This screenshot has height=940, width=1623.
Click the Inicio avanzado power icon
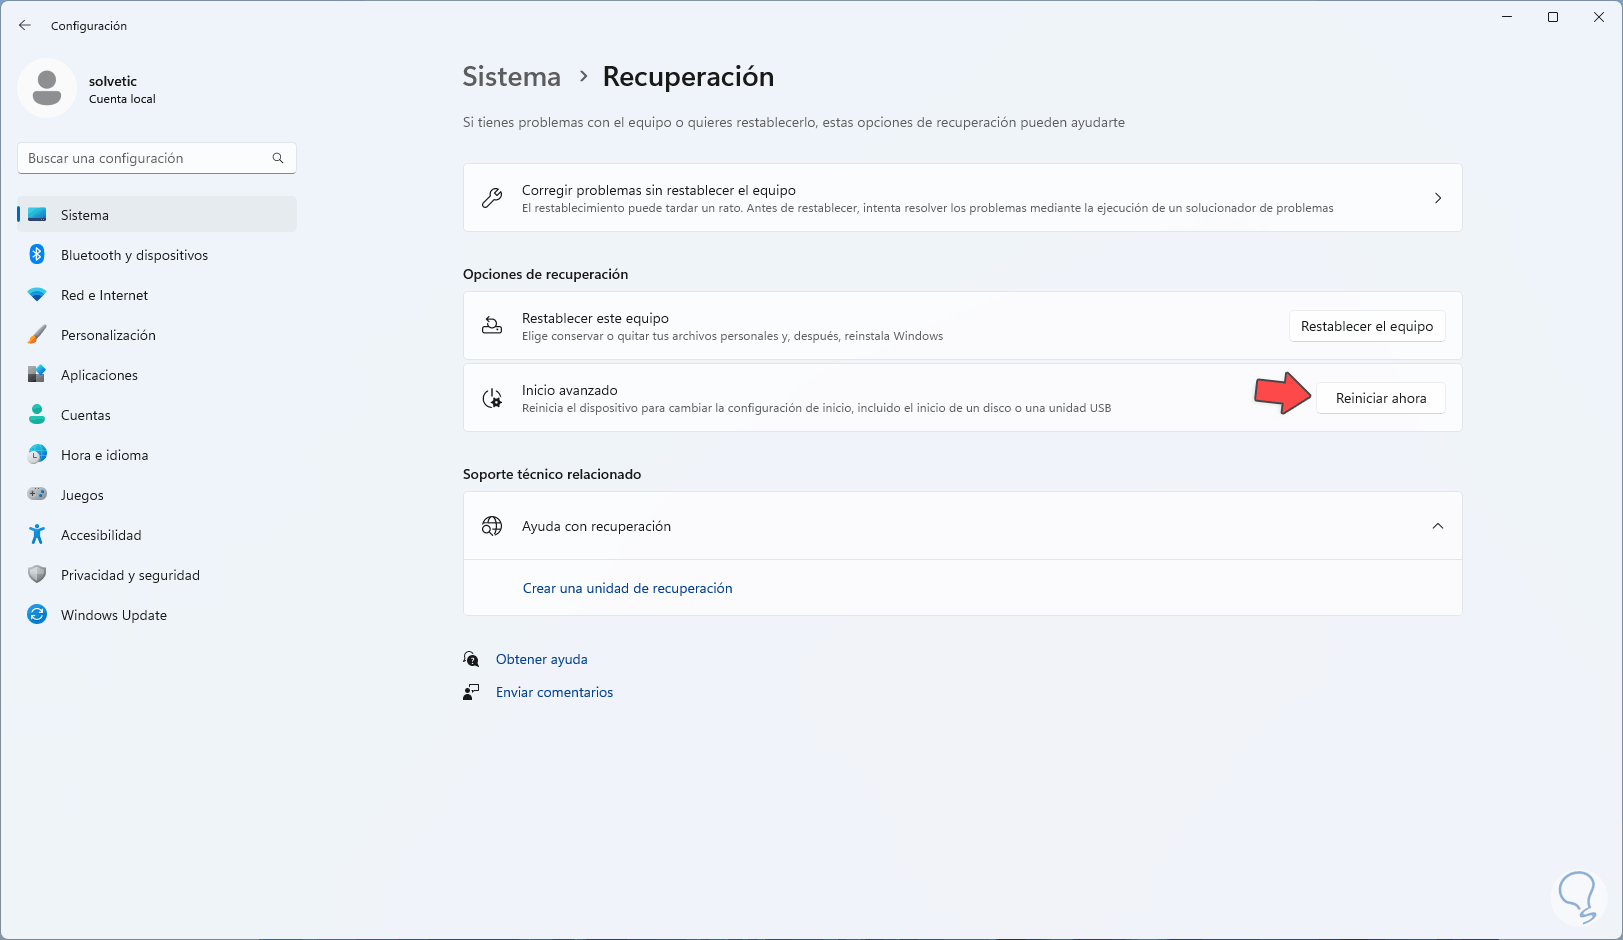[492, 398]
